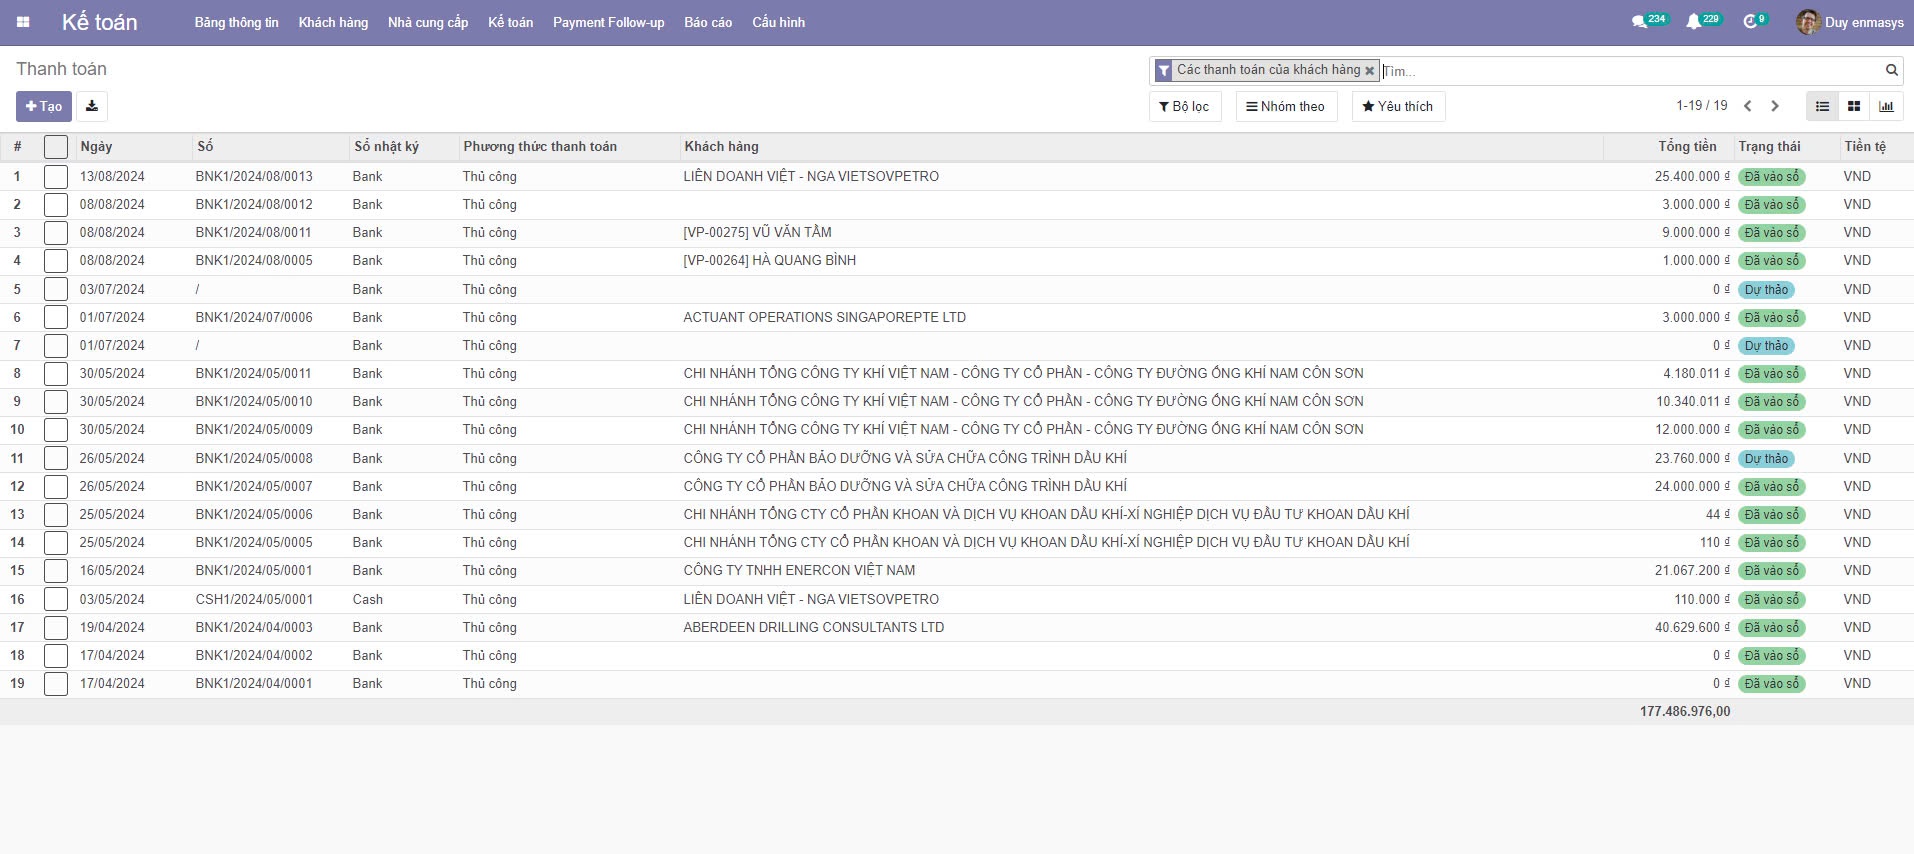Viewport: 1914px width, 854px height.
Task: Open the Yêu thích favorites dropdown
Action: [x=1397, y=107]
